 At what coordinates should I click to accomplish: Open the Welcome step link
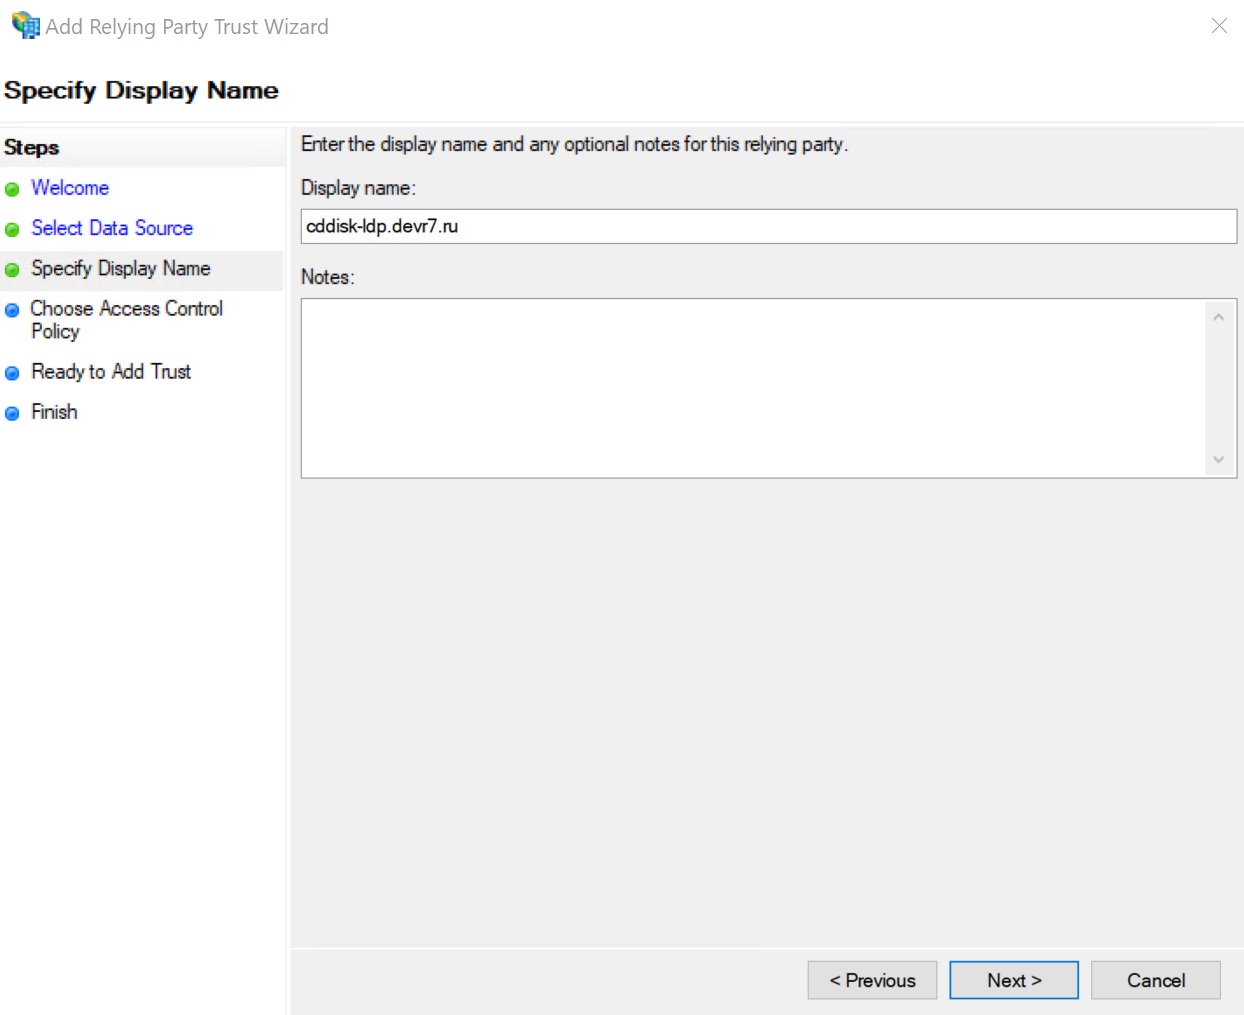70,188
